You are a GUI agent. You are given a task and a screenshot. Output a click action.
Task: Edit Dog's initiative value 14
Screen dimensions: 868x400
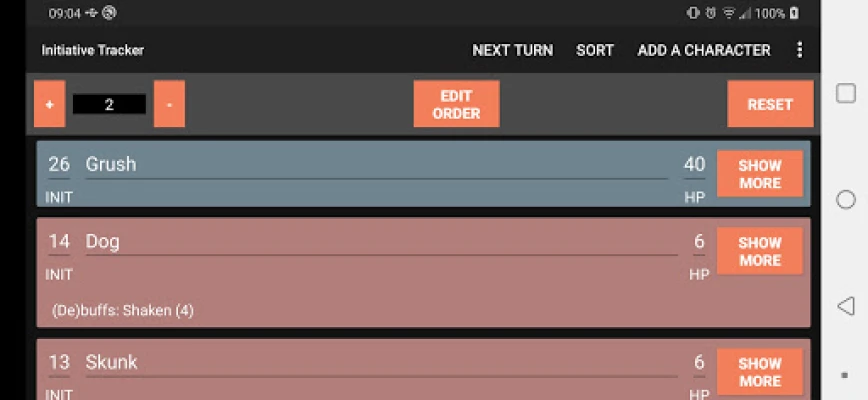click(59, 242)
